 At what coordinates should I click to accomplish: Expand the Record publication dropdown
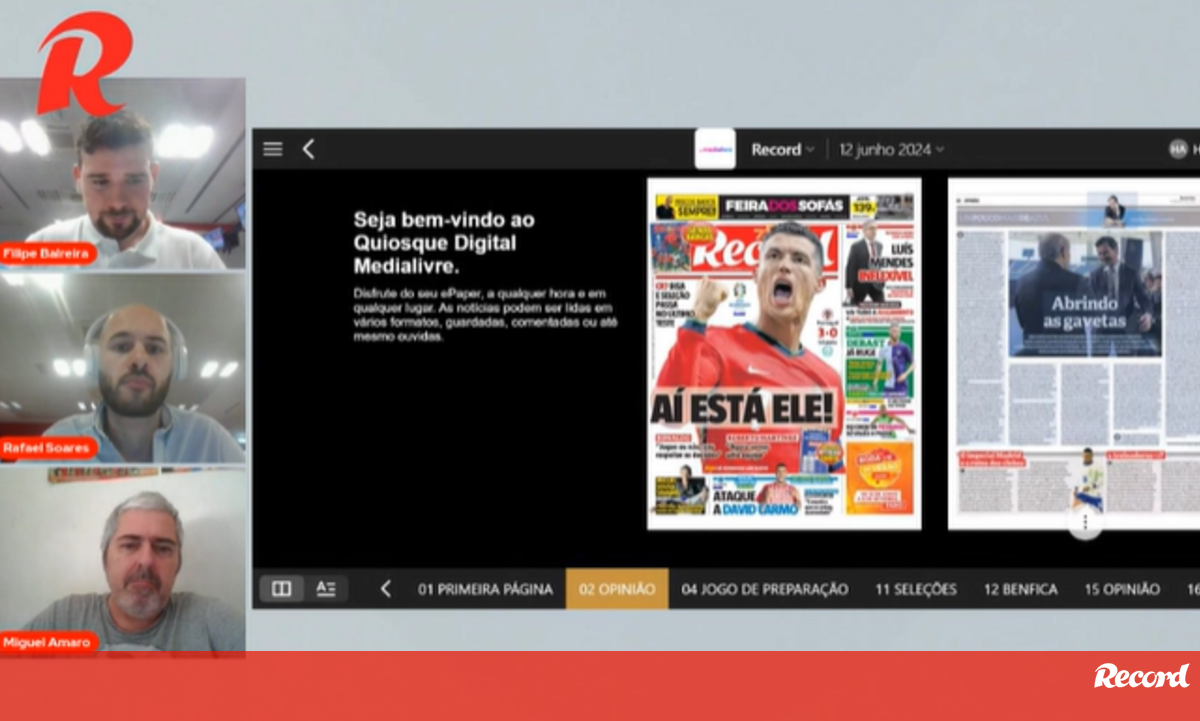point(782,149)
